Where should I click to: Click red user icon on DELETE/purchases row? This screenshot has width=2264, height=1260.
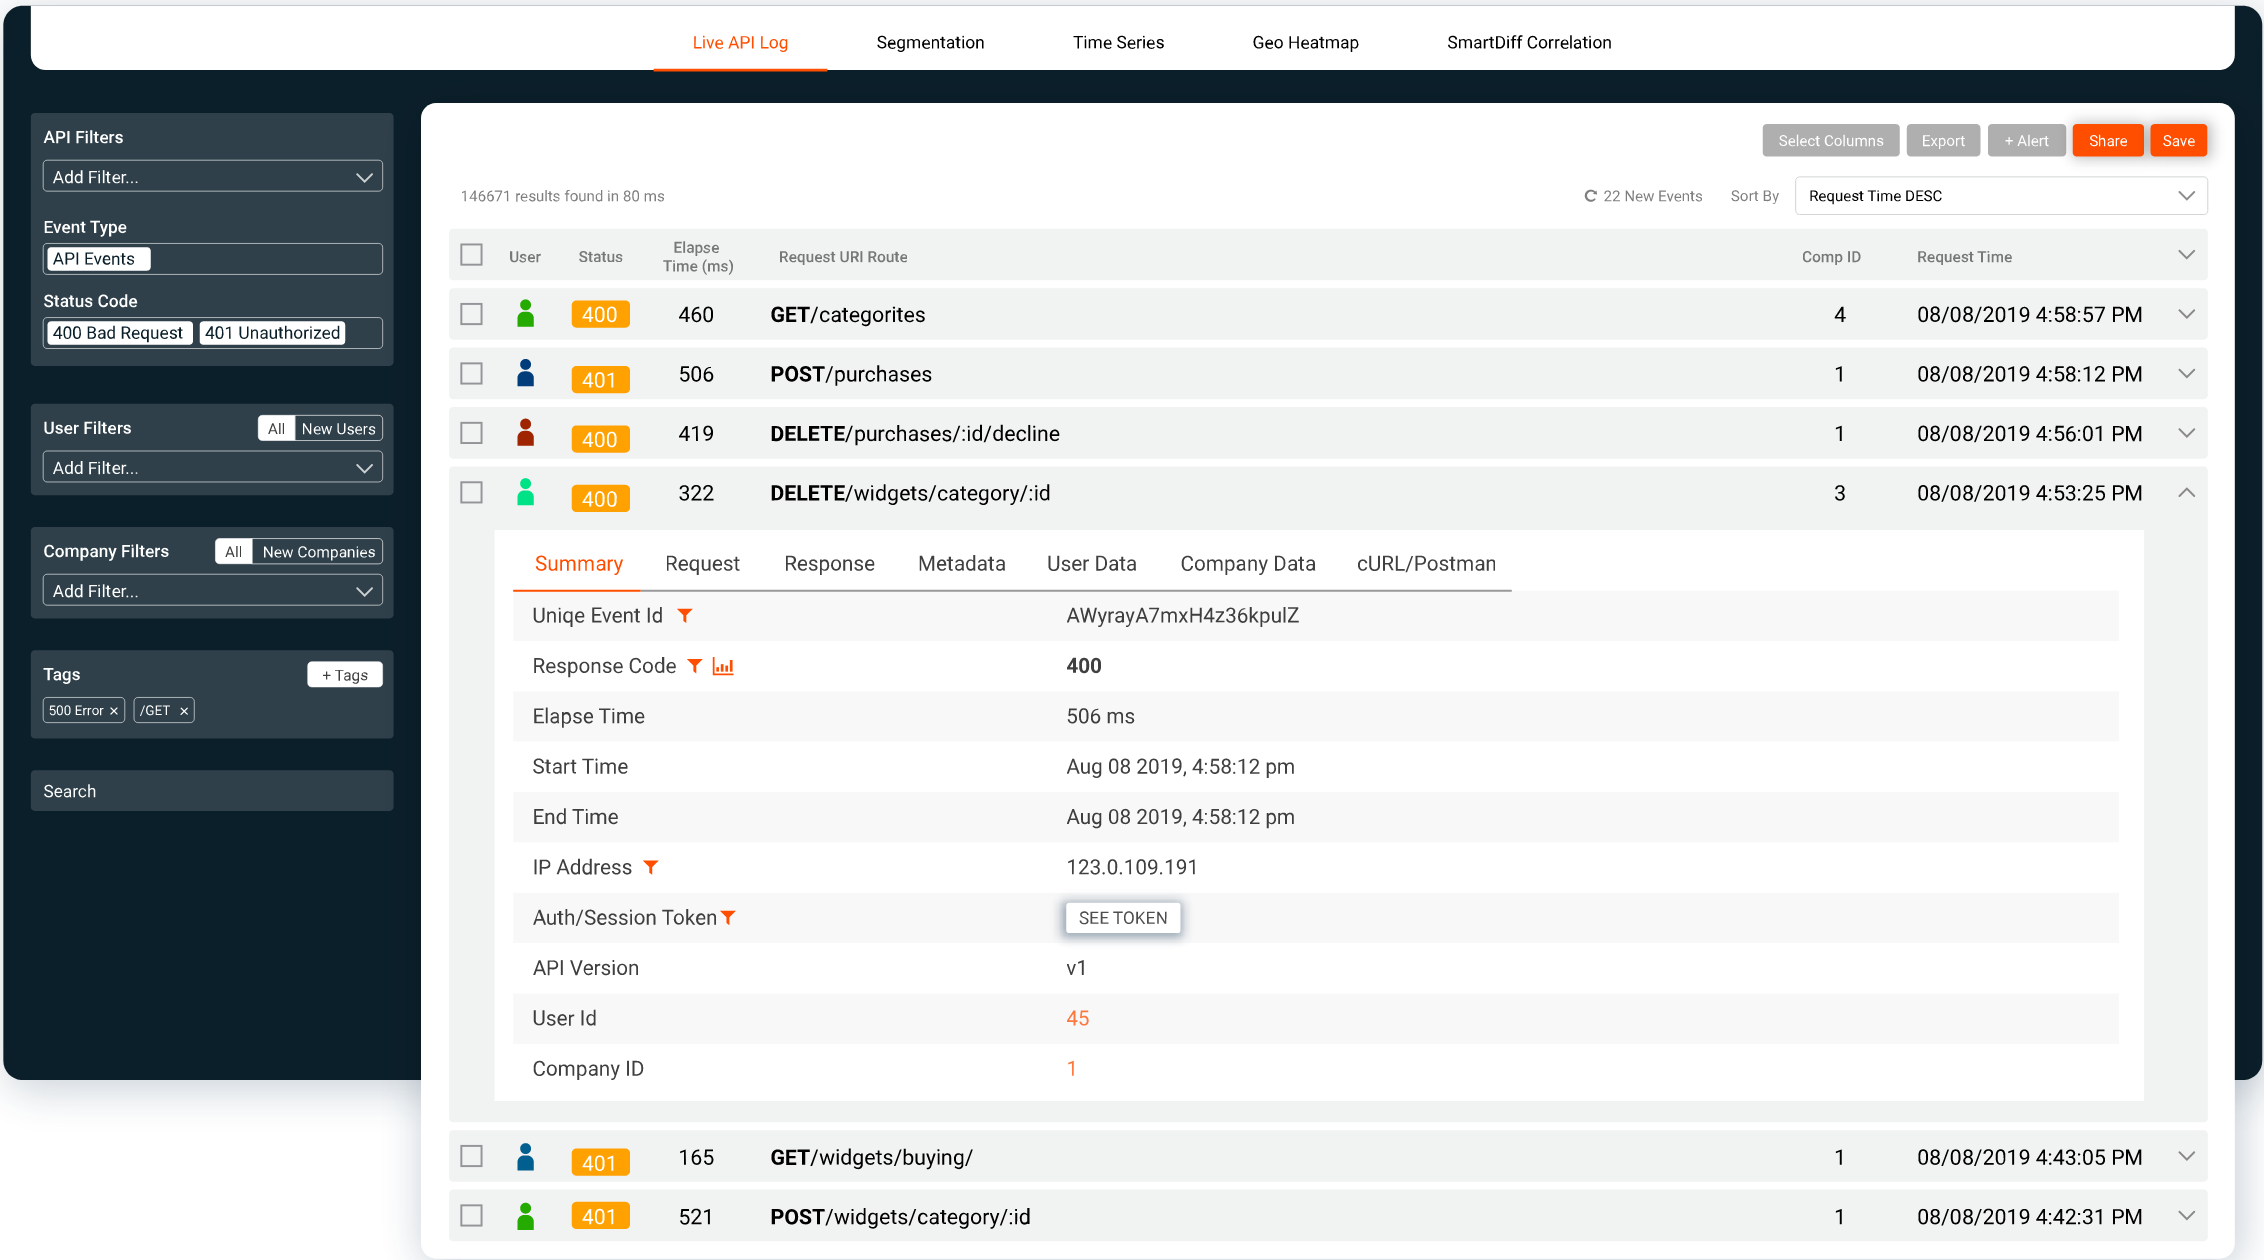point(525,433)
